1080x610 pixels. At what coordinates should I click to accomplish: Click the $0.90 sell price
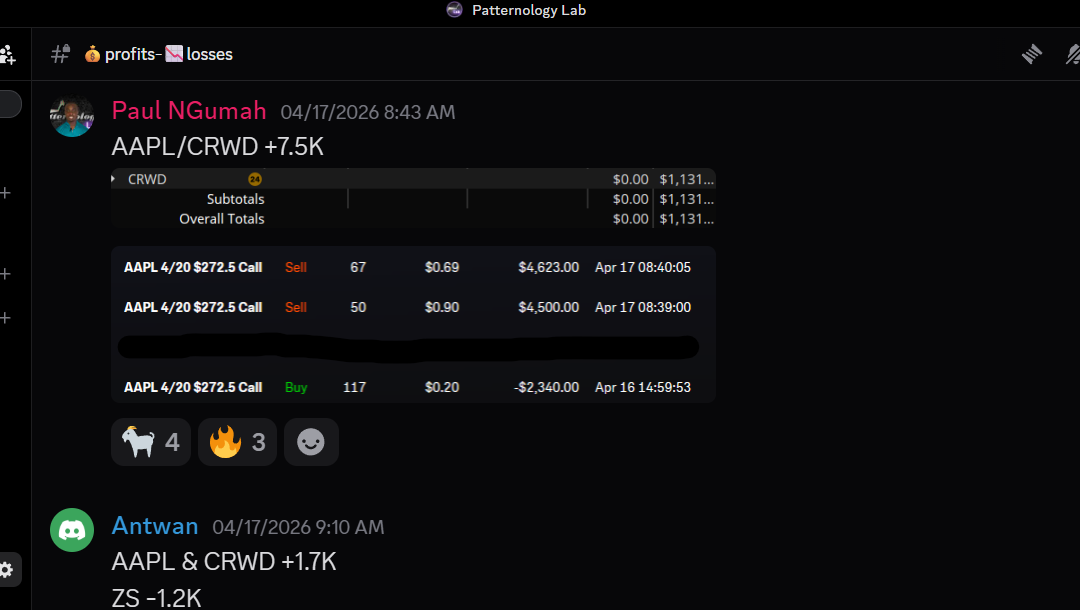coord(442,307)
